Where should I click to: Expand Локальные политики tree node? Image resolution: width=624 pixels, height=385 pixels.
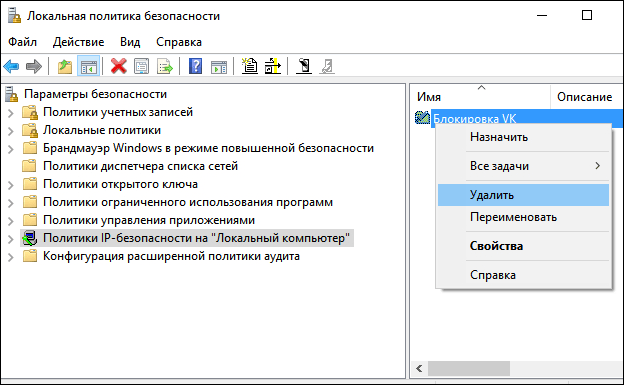click(11, 131)
